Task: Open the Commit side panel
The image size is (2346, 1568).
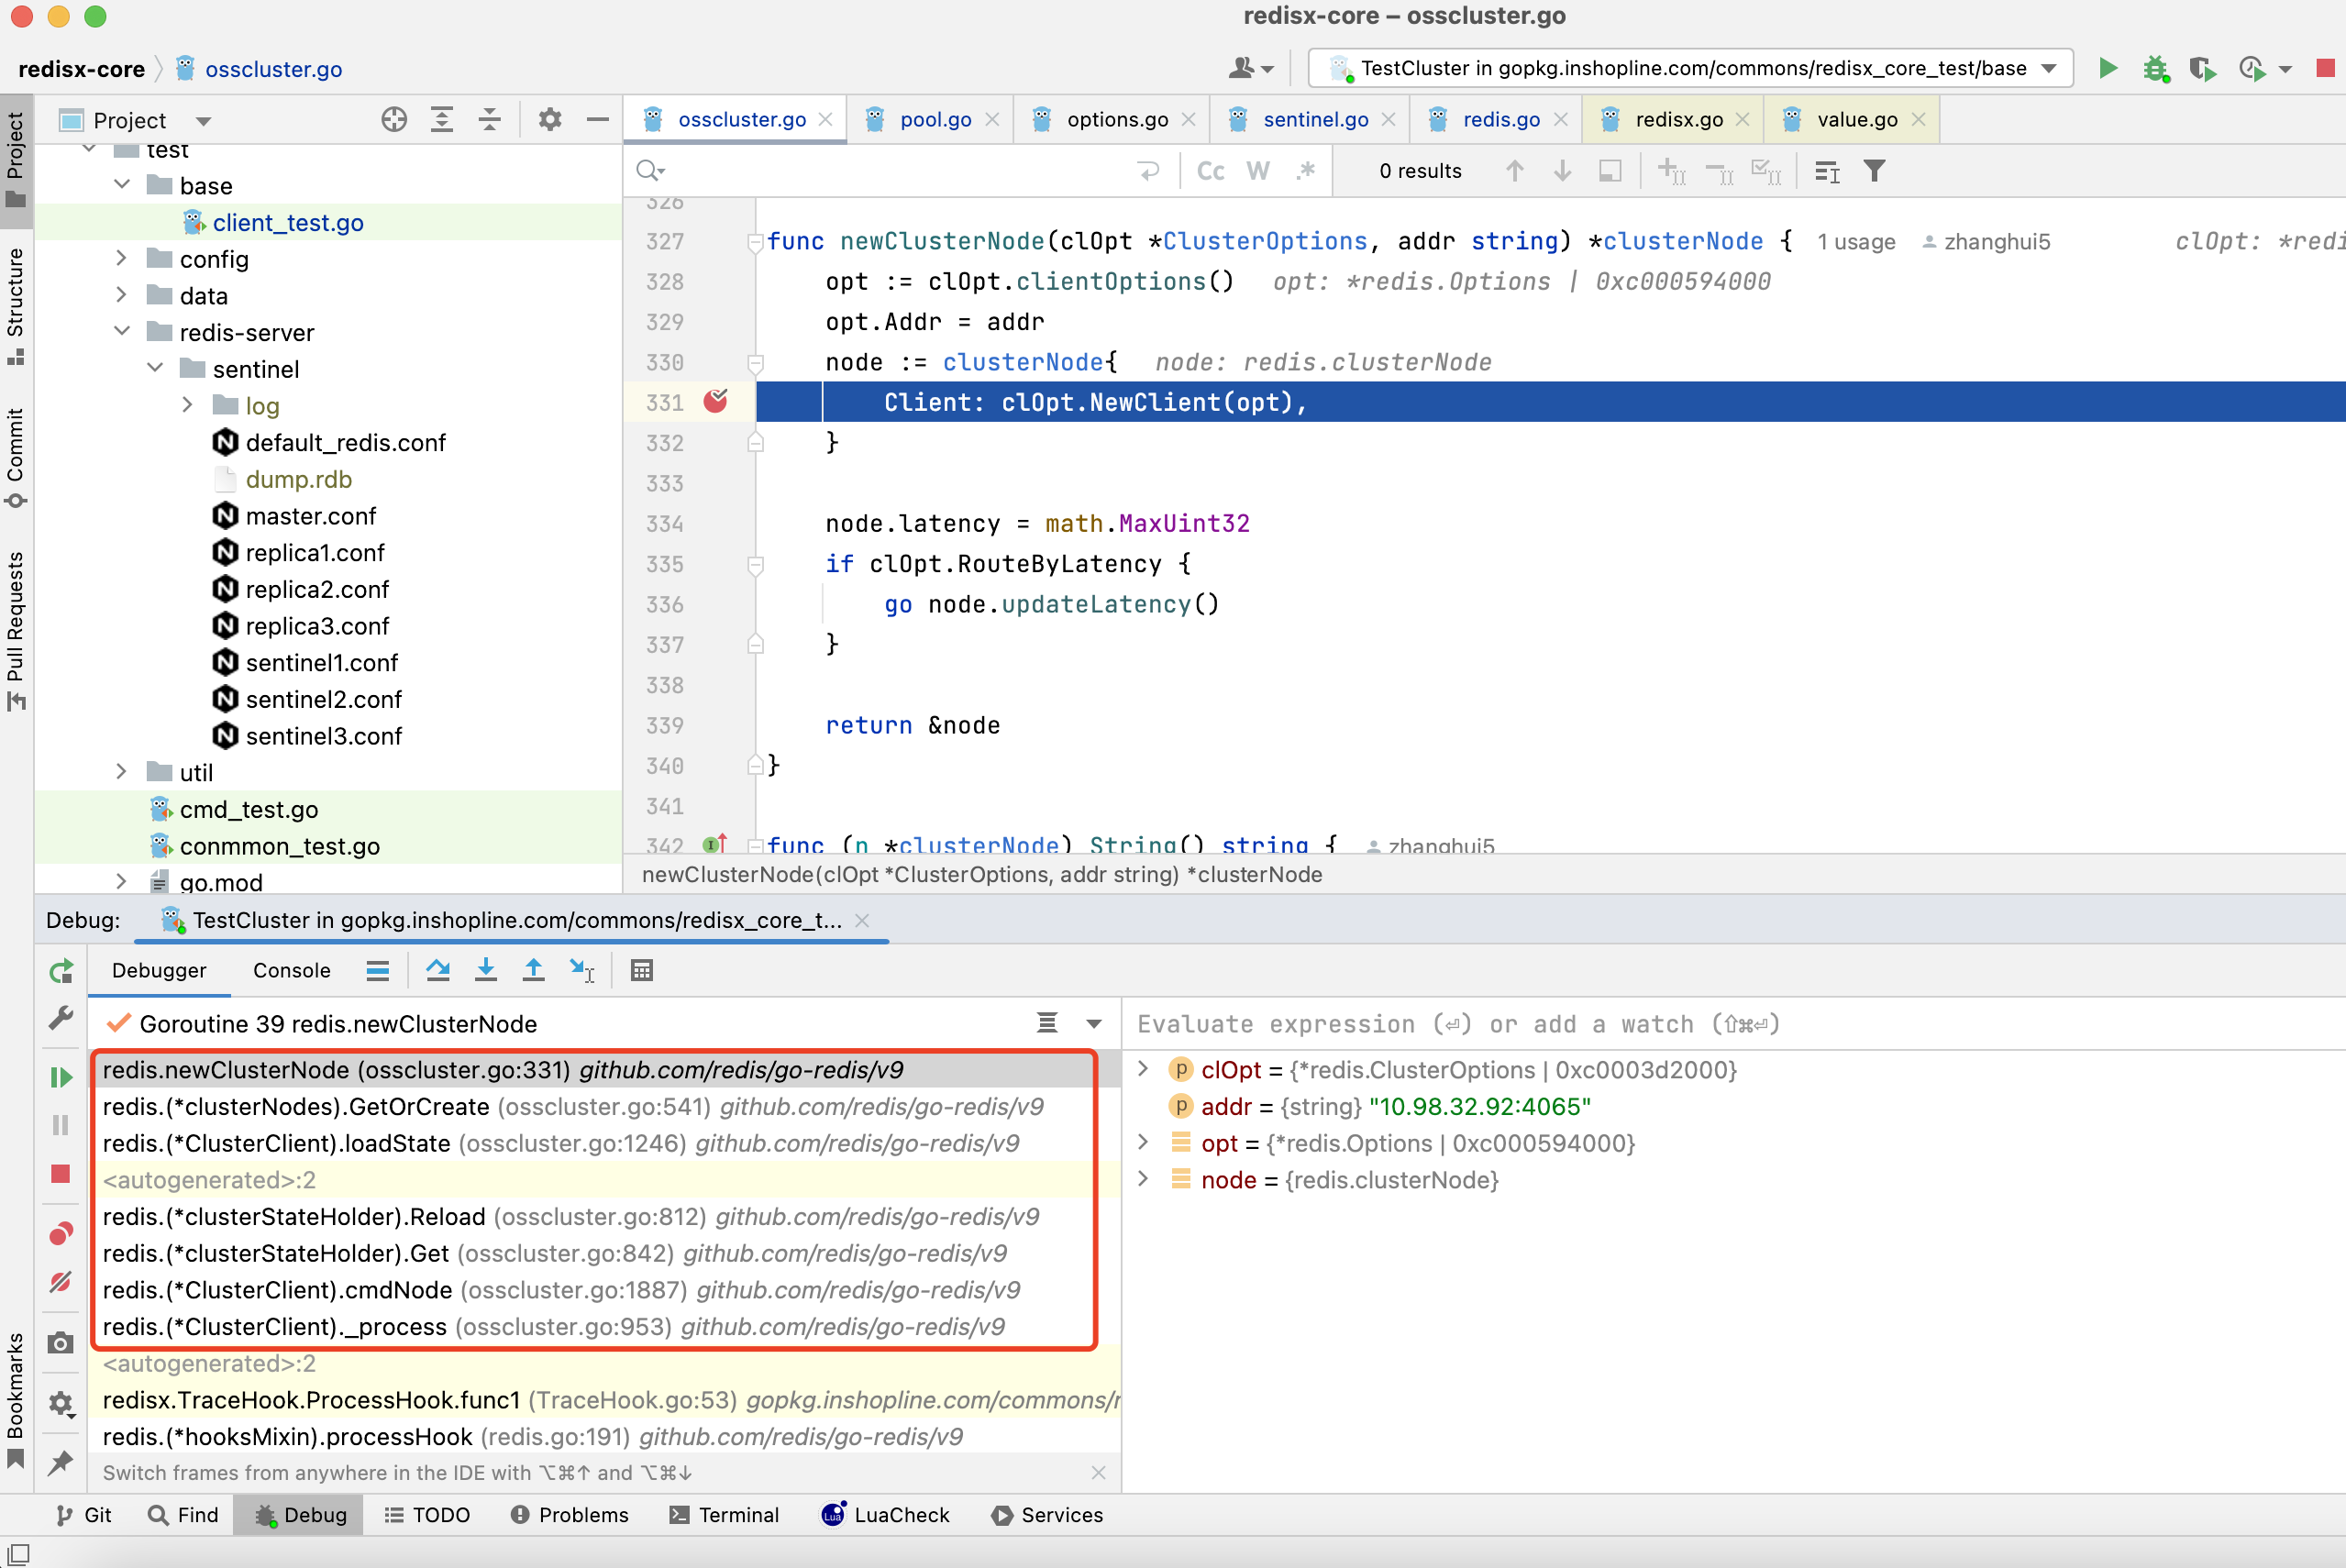Action: (16, 458)
